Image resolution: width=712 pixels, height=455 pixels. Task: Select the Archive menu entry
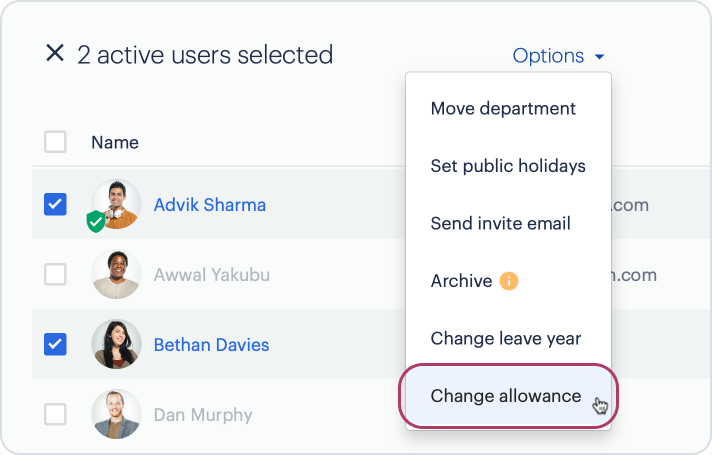[x=508, y=281]
